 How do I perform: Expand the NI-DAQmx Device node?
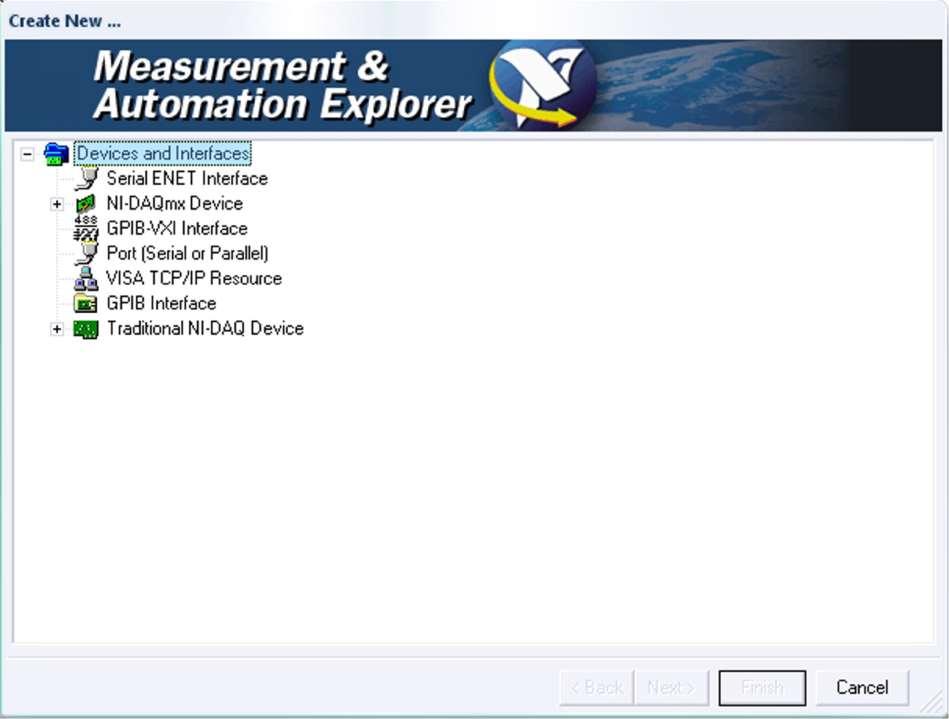tap(57, 204)
